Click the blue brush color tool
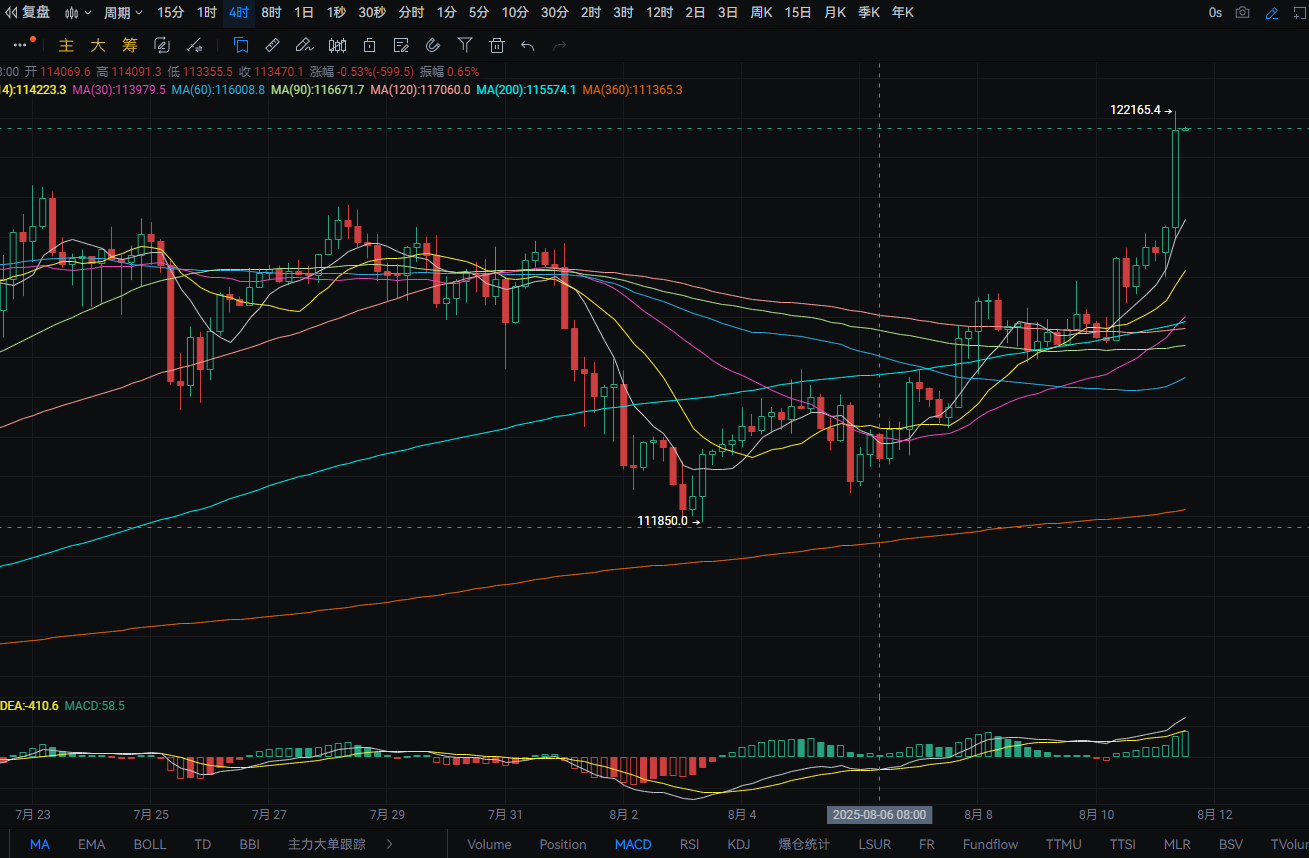The width and height of the screenshot is (1309, 858). click(x=1272, y=13)
